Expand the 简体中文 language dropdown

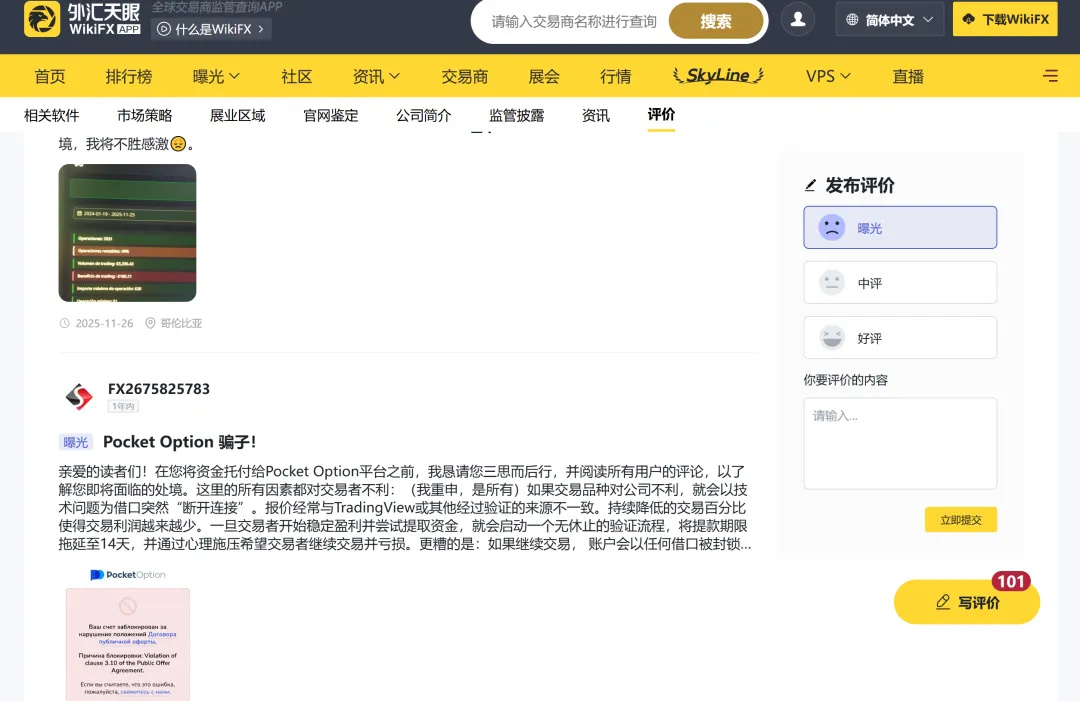(889, 19)
